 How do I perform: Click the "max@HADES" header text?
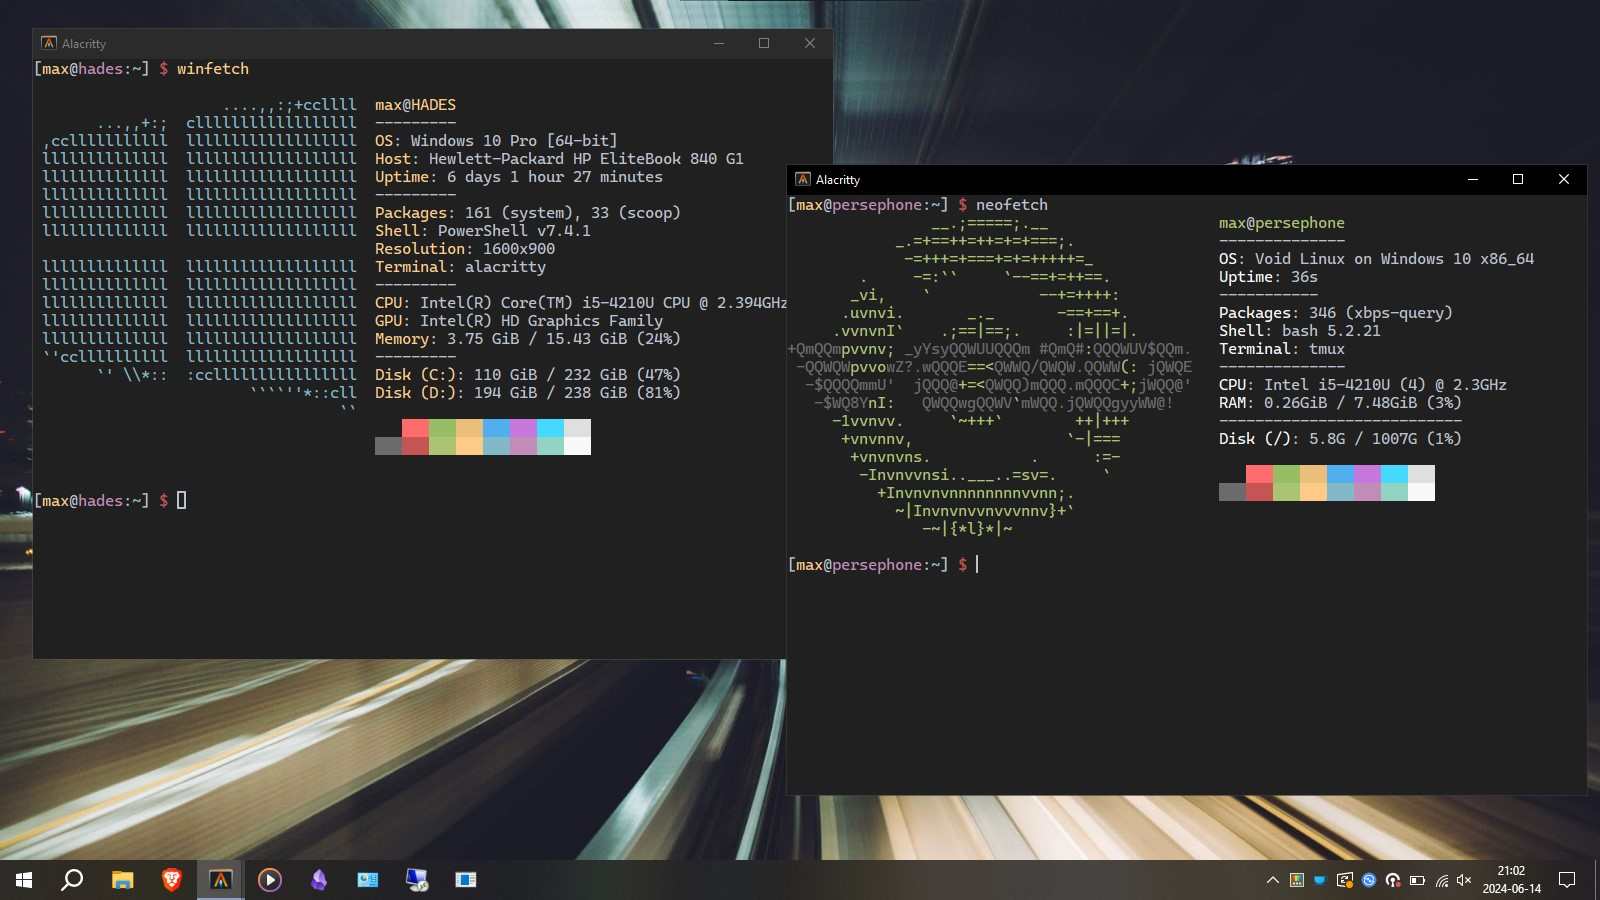pyautogui.click(x=415, y=105)
